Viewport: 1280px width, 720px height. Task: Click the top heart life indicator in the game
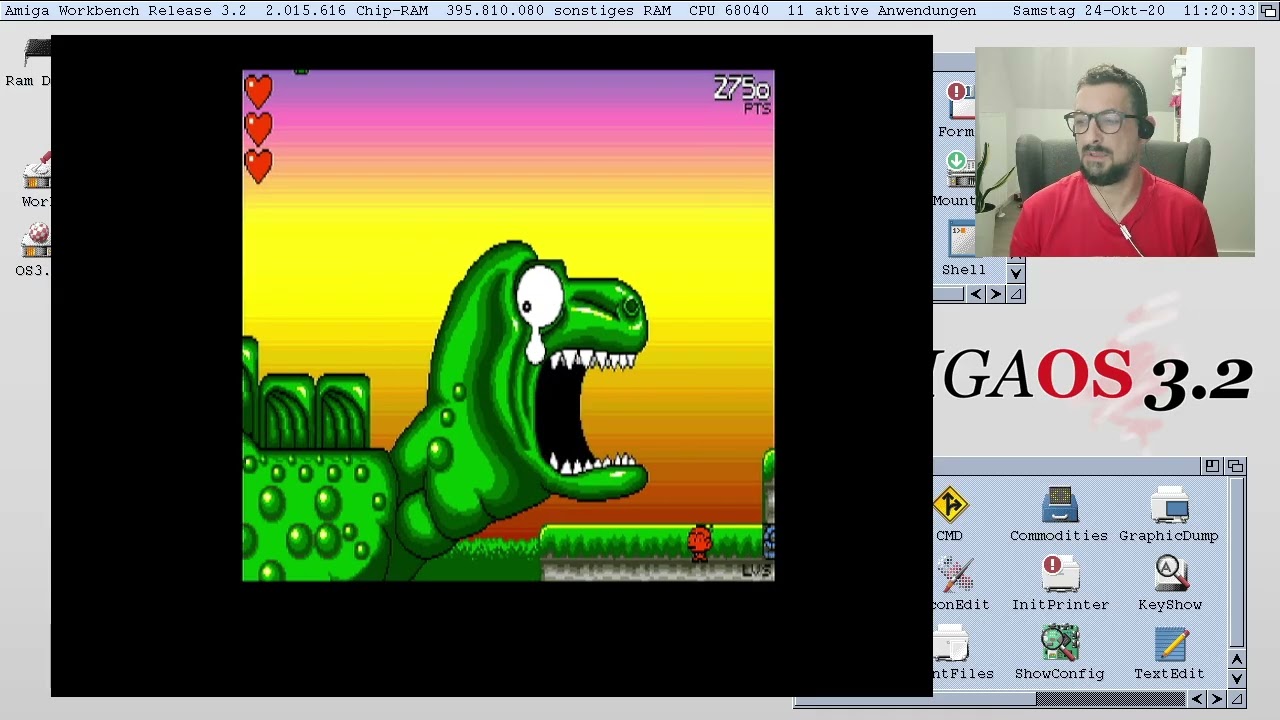click(258, 92)
